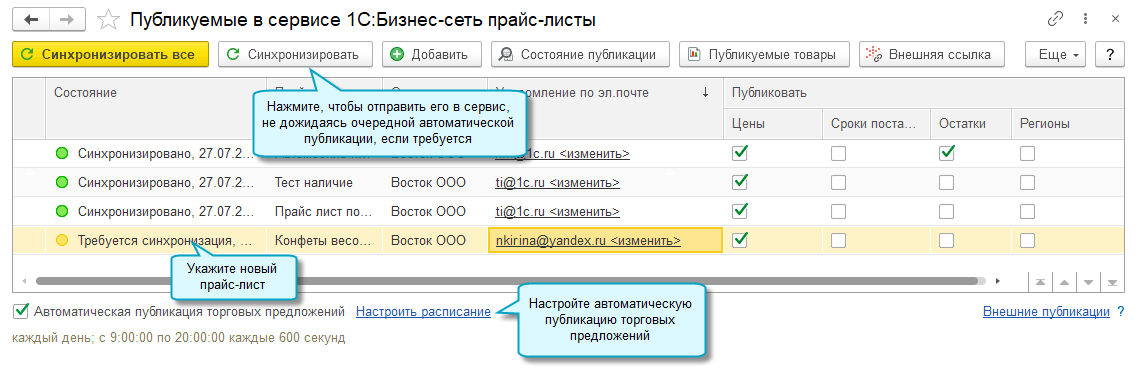Open help with the question mark button

1110,55
